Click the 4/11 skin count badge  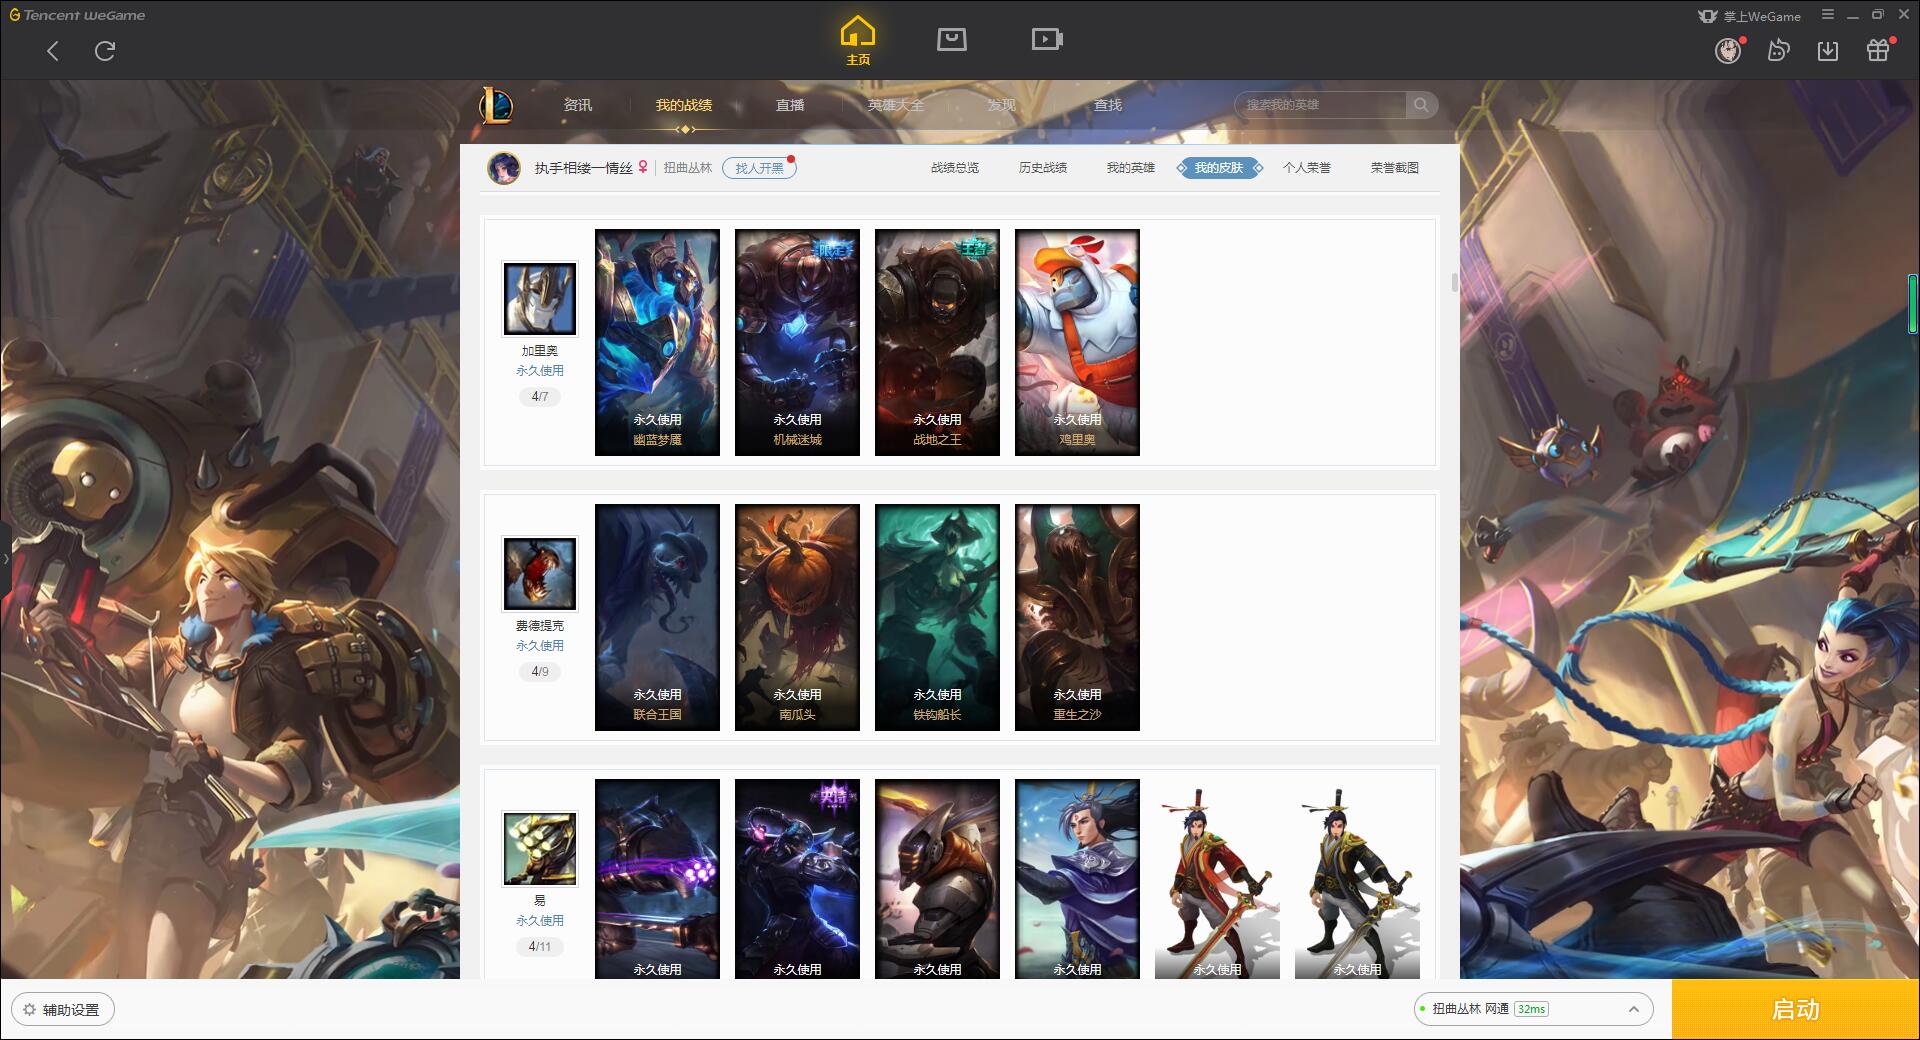(x=540, y=947)
